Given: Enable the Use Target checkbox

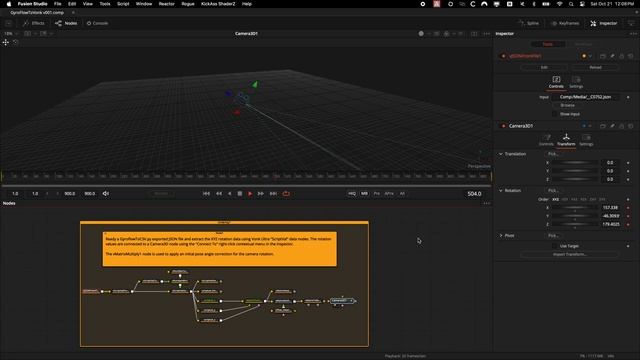Looking at the screenshot, I should tap(554, 246).
